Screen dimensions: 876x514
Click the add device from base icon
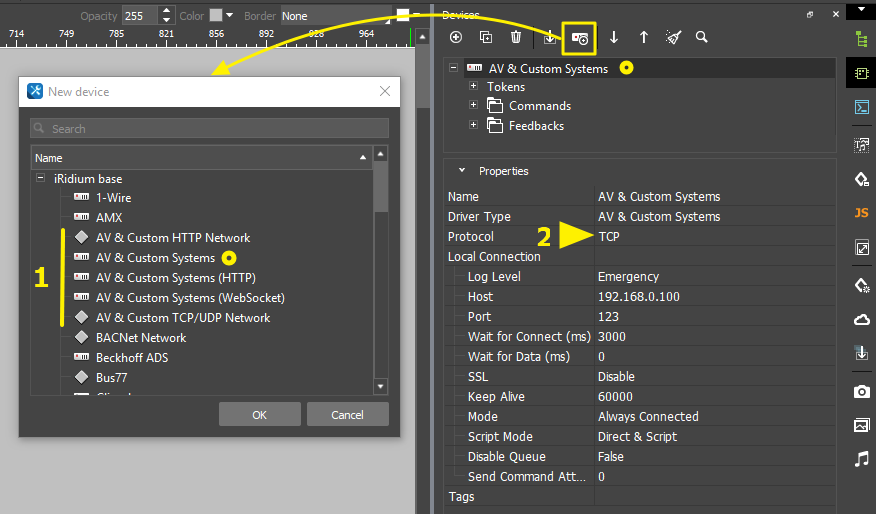(x=580, y=37)
